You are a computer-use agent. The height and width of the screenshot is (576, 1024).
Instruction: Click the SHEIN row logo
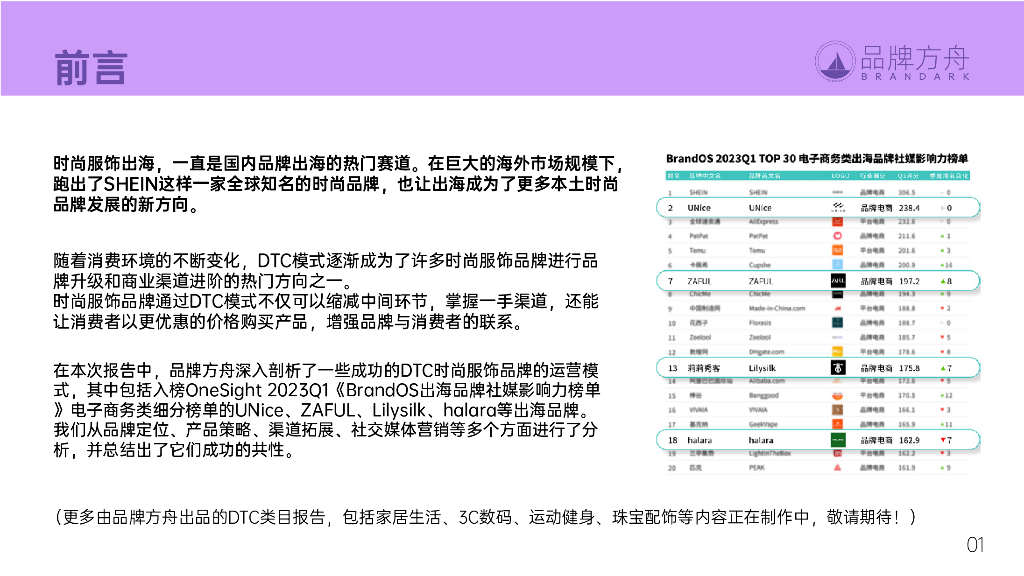[x=837, y=193]
